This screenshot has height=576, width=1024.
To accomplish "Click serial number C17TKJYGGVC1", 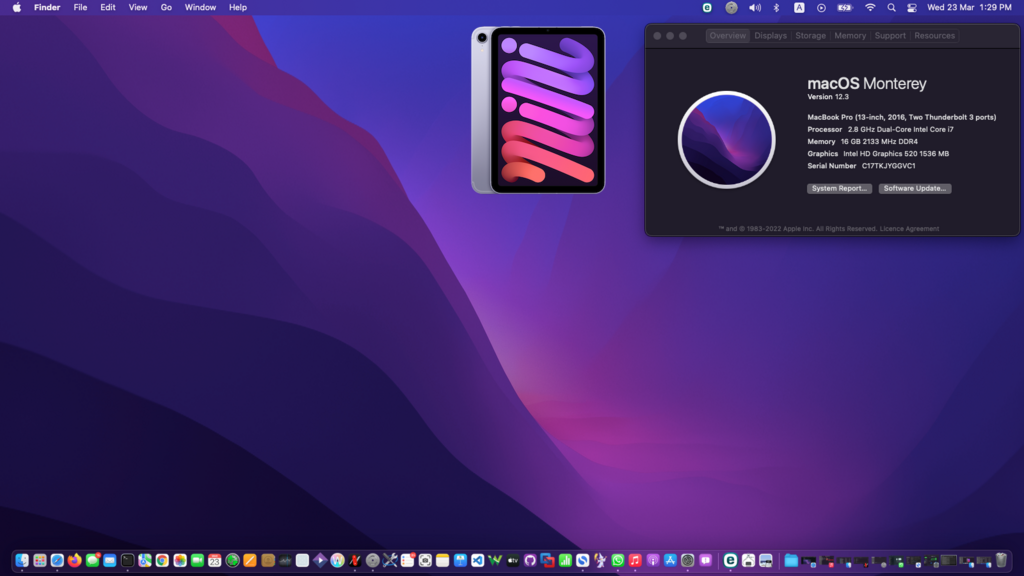I will pos(888,166).
